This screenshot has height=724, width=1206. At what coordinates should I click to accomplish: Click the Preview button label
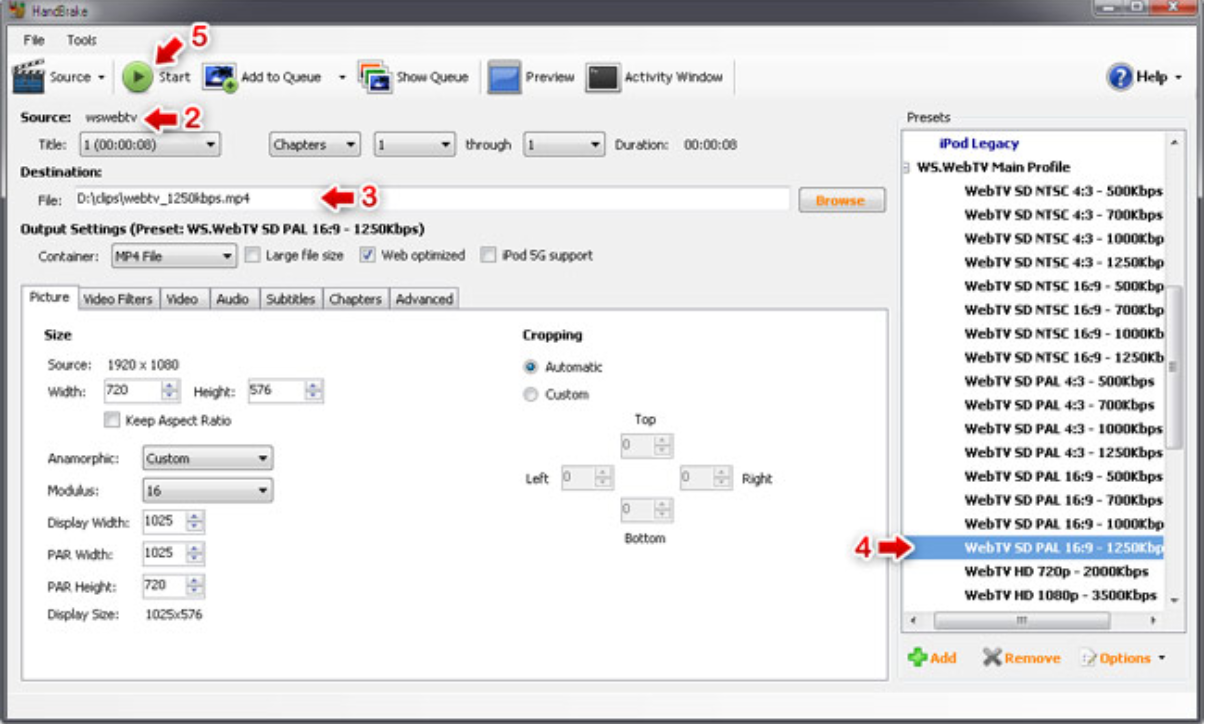click(x=550, y=77)
